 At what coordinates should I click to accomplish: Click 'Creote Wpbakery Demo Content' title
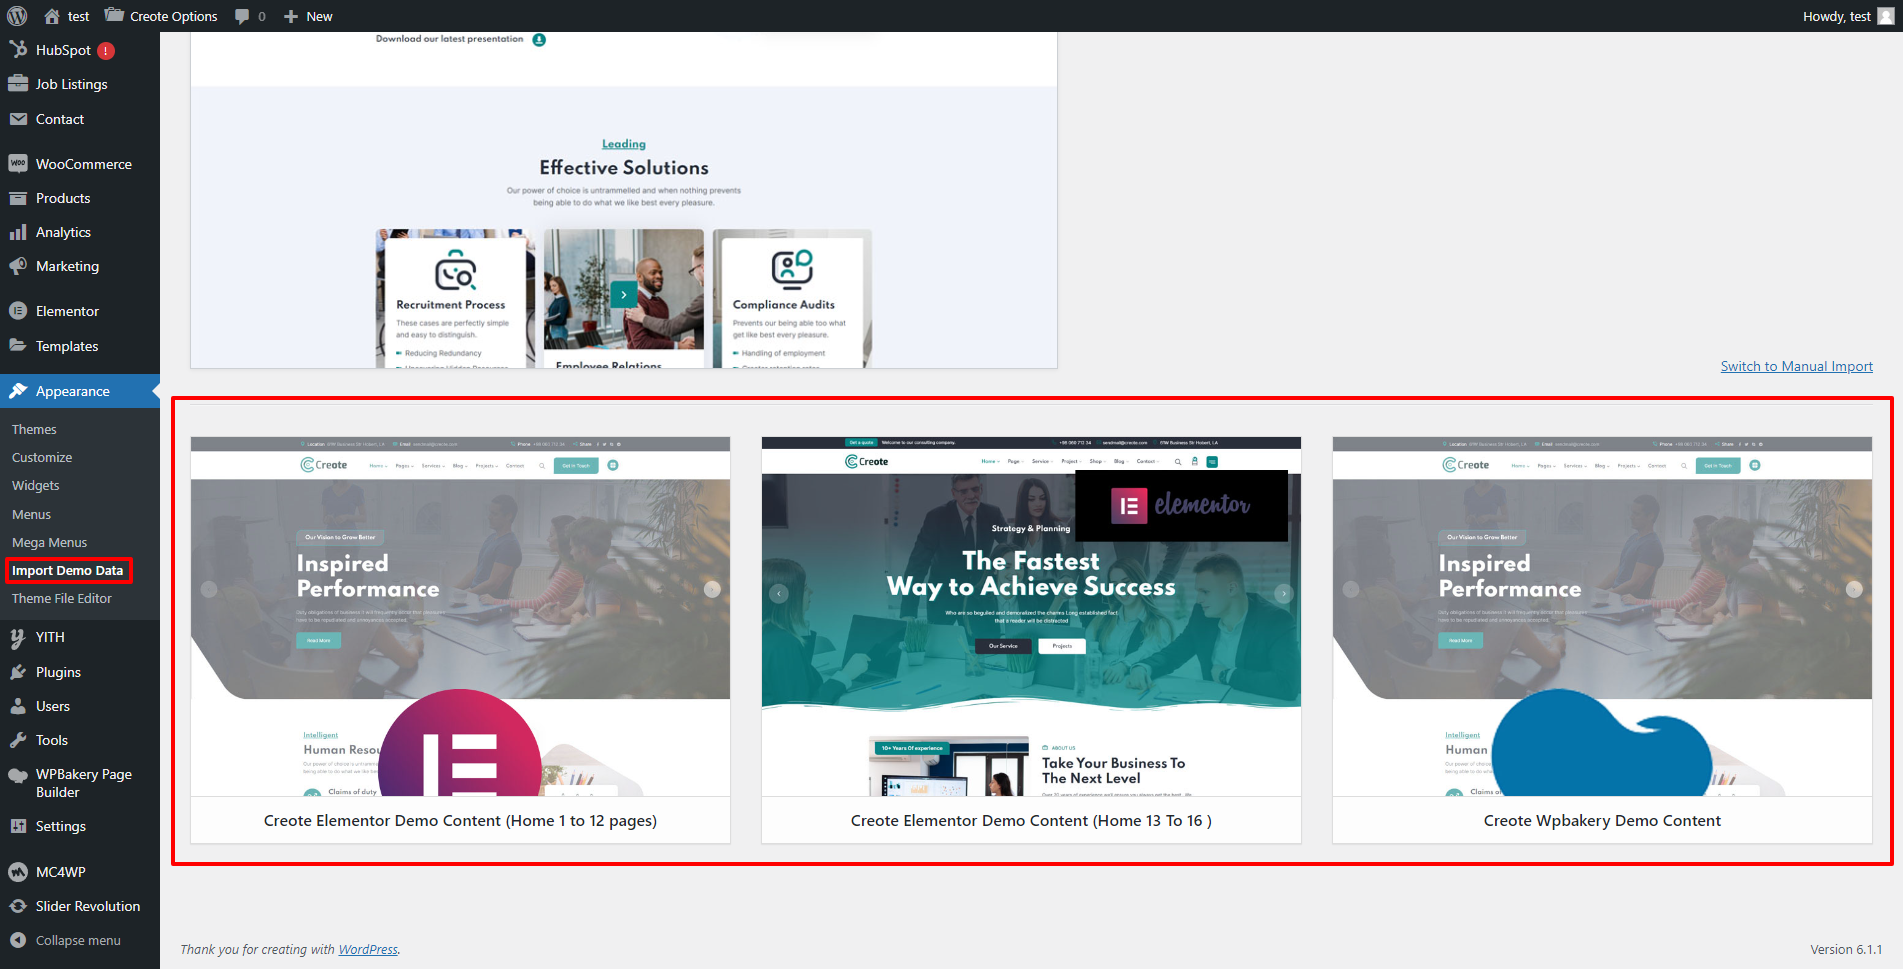(1602, 820)
